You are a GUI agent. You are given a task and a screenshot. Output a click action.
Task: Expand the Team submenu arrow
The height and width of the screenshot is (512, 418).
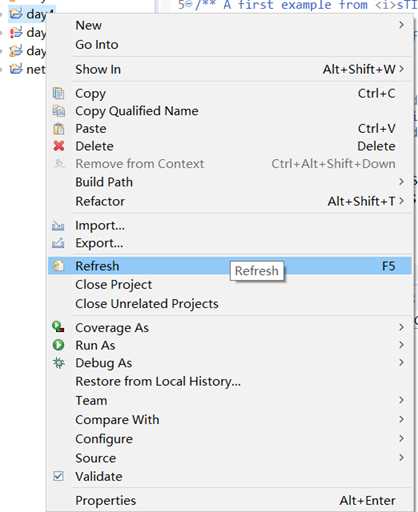coord(402,400)
